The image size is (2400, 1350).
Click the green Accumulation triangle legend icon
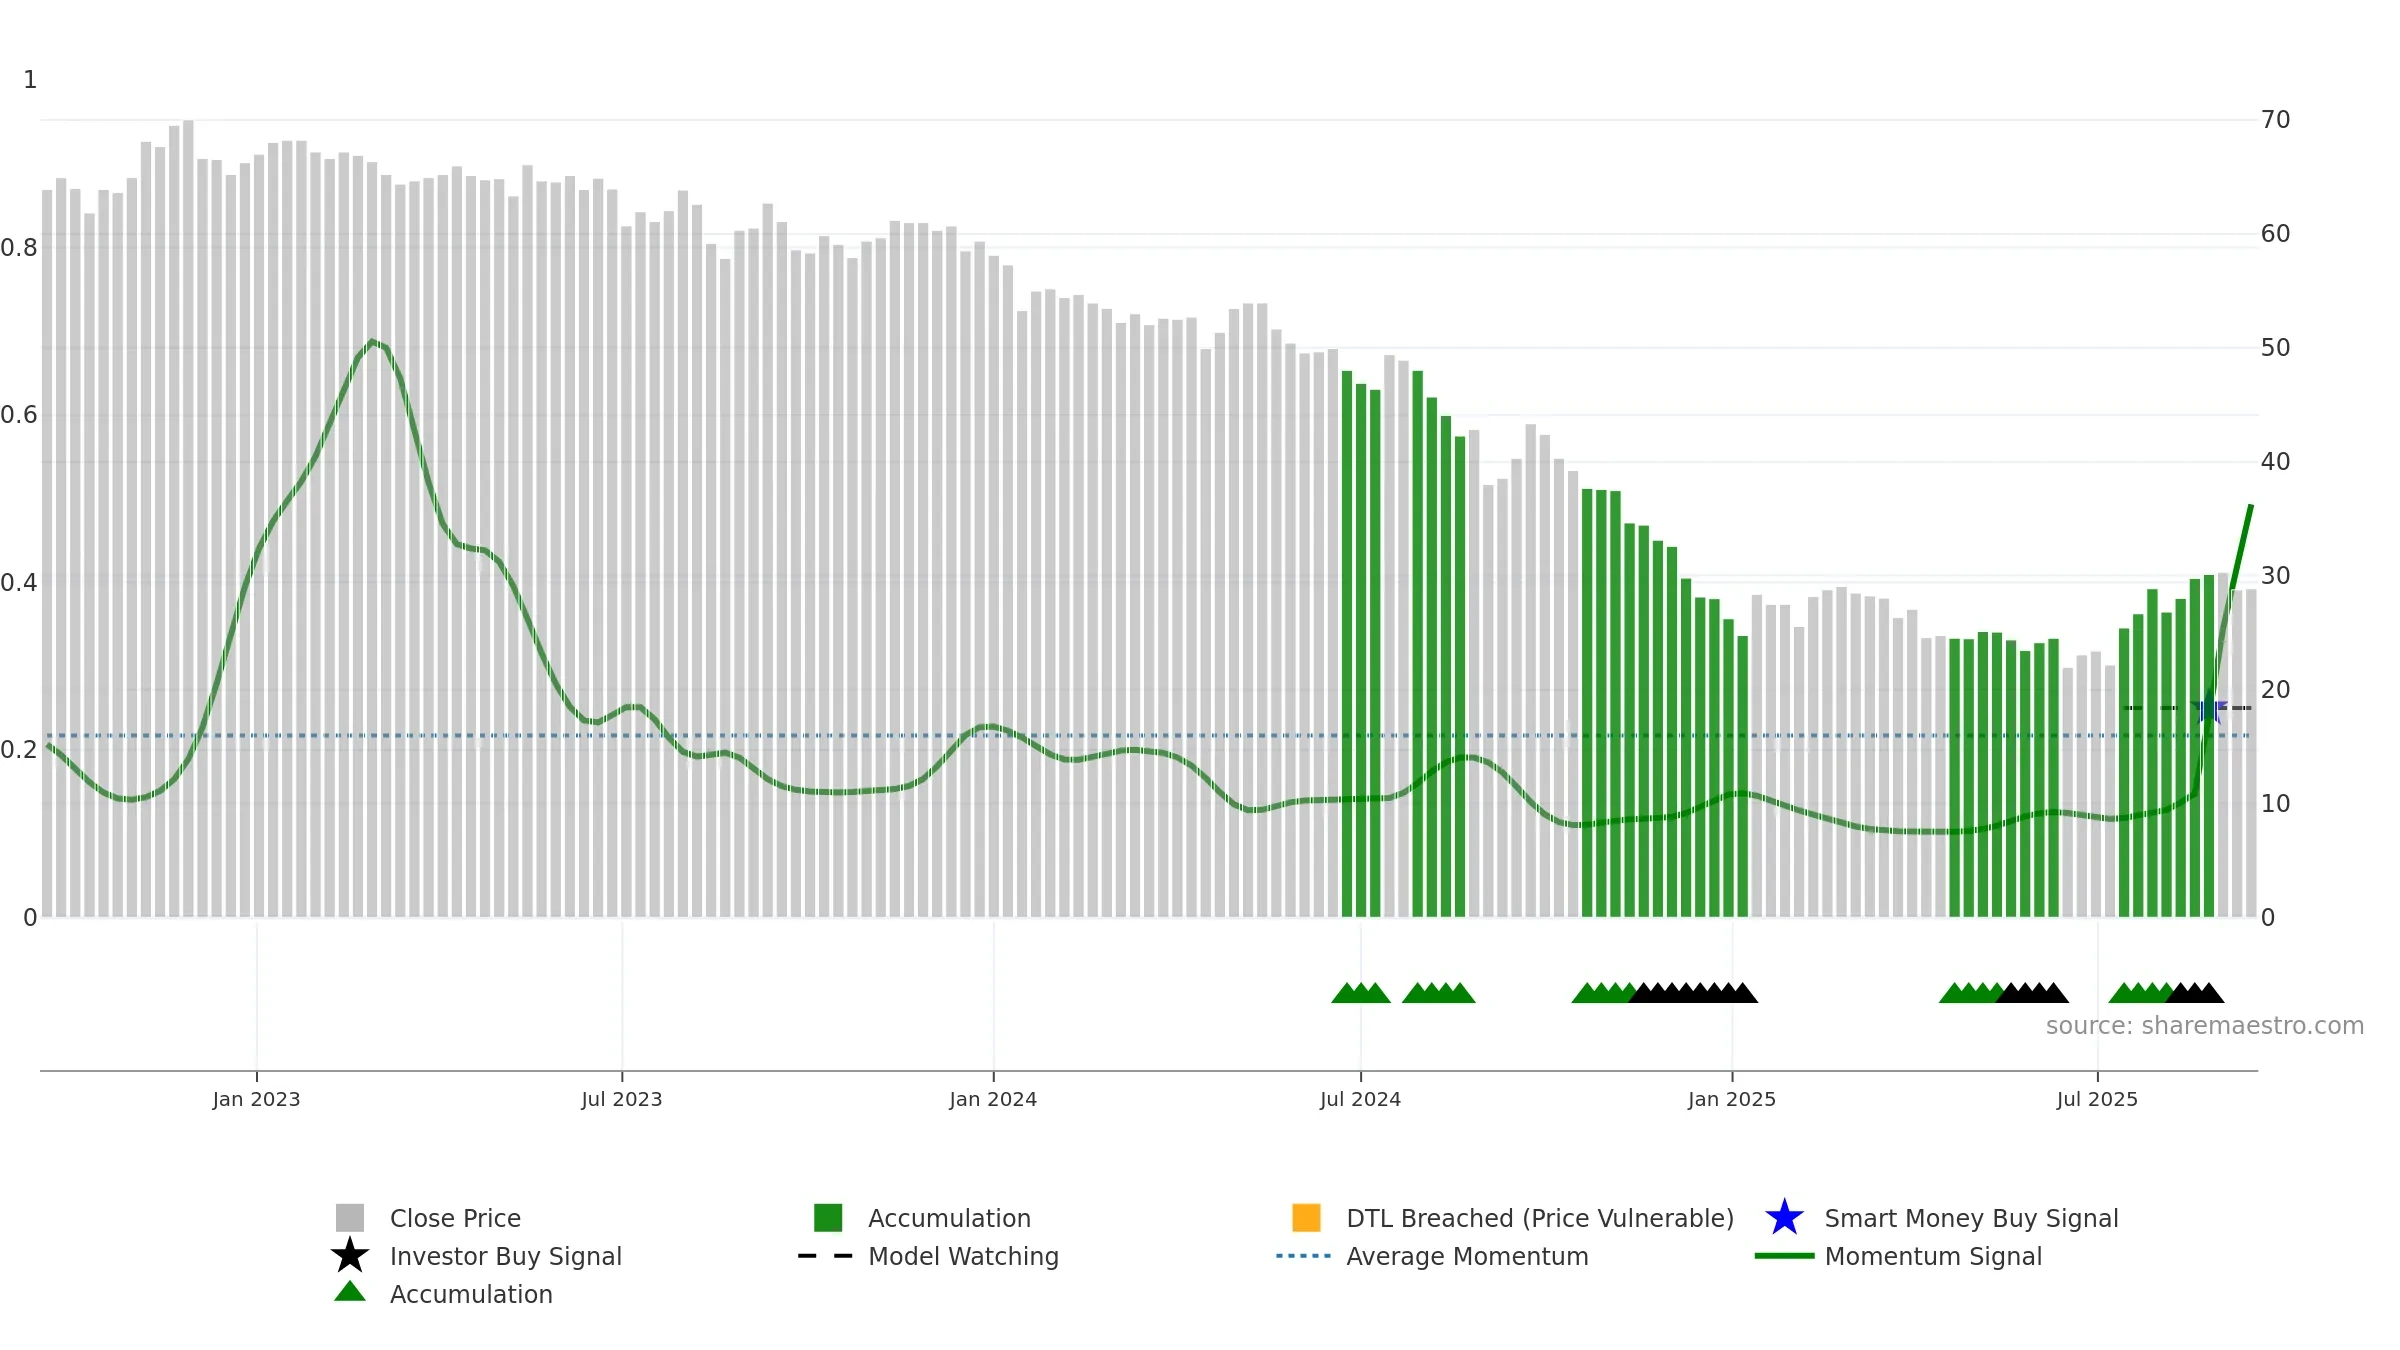pos(350,1292)
